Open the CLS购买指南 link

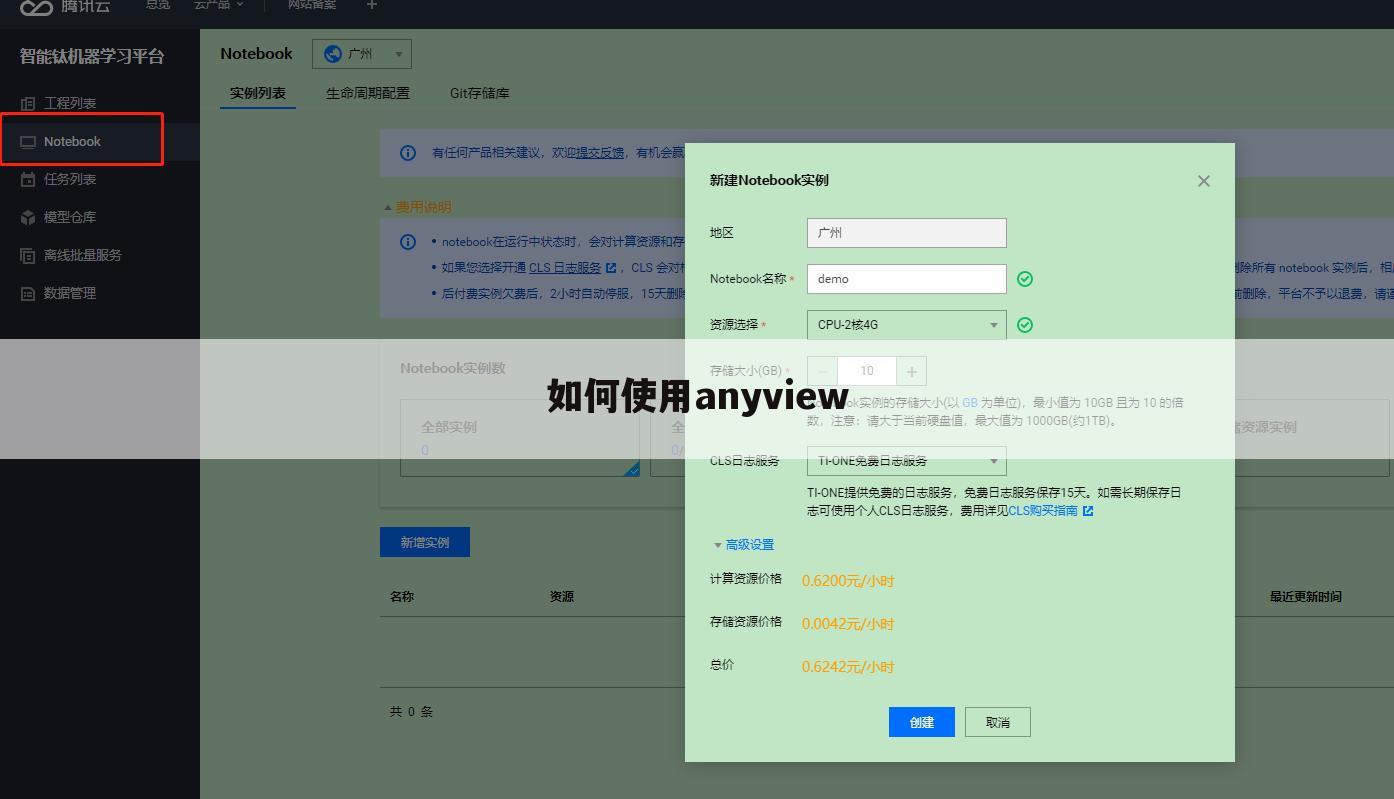1043,511
